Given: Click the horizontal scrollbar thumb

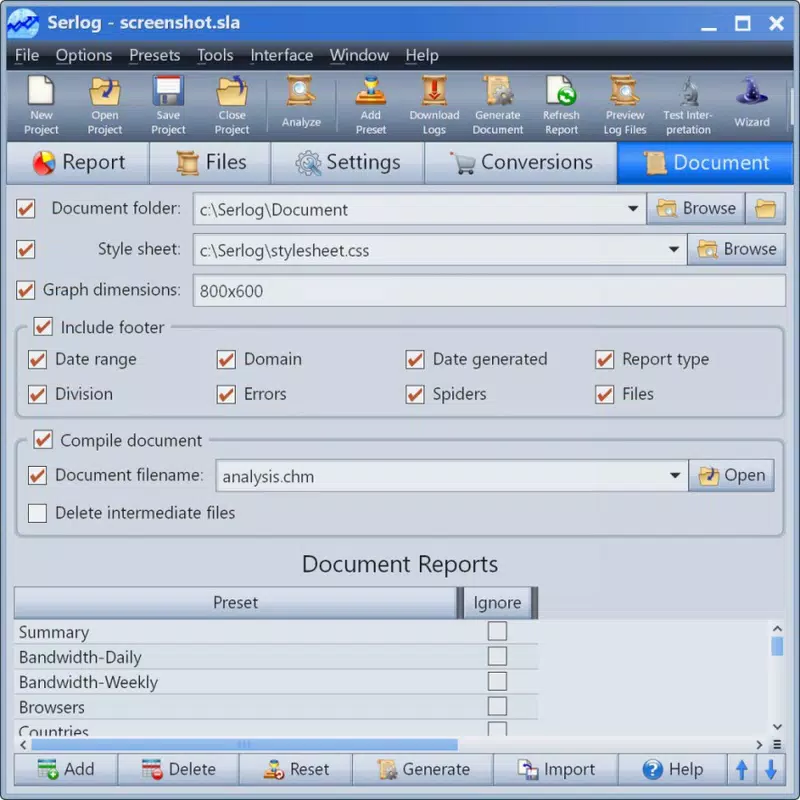Looking at the screenshot, I should pyautogui.click(x=244, y=744).
